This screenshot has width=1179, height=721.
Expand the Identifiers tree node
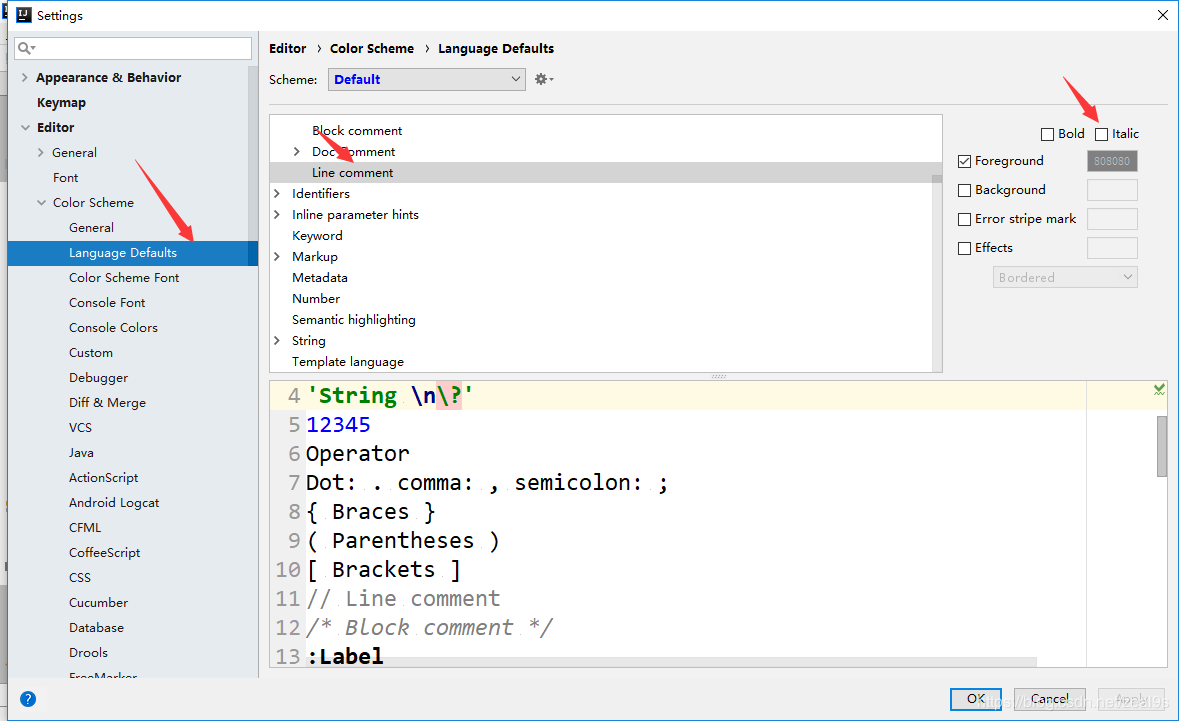277,194
